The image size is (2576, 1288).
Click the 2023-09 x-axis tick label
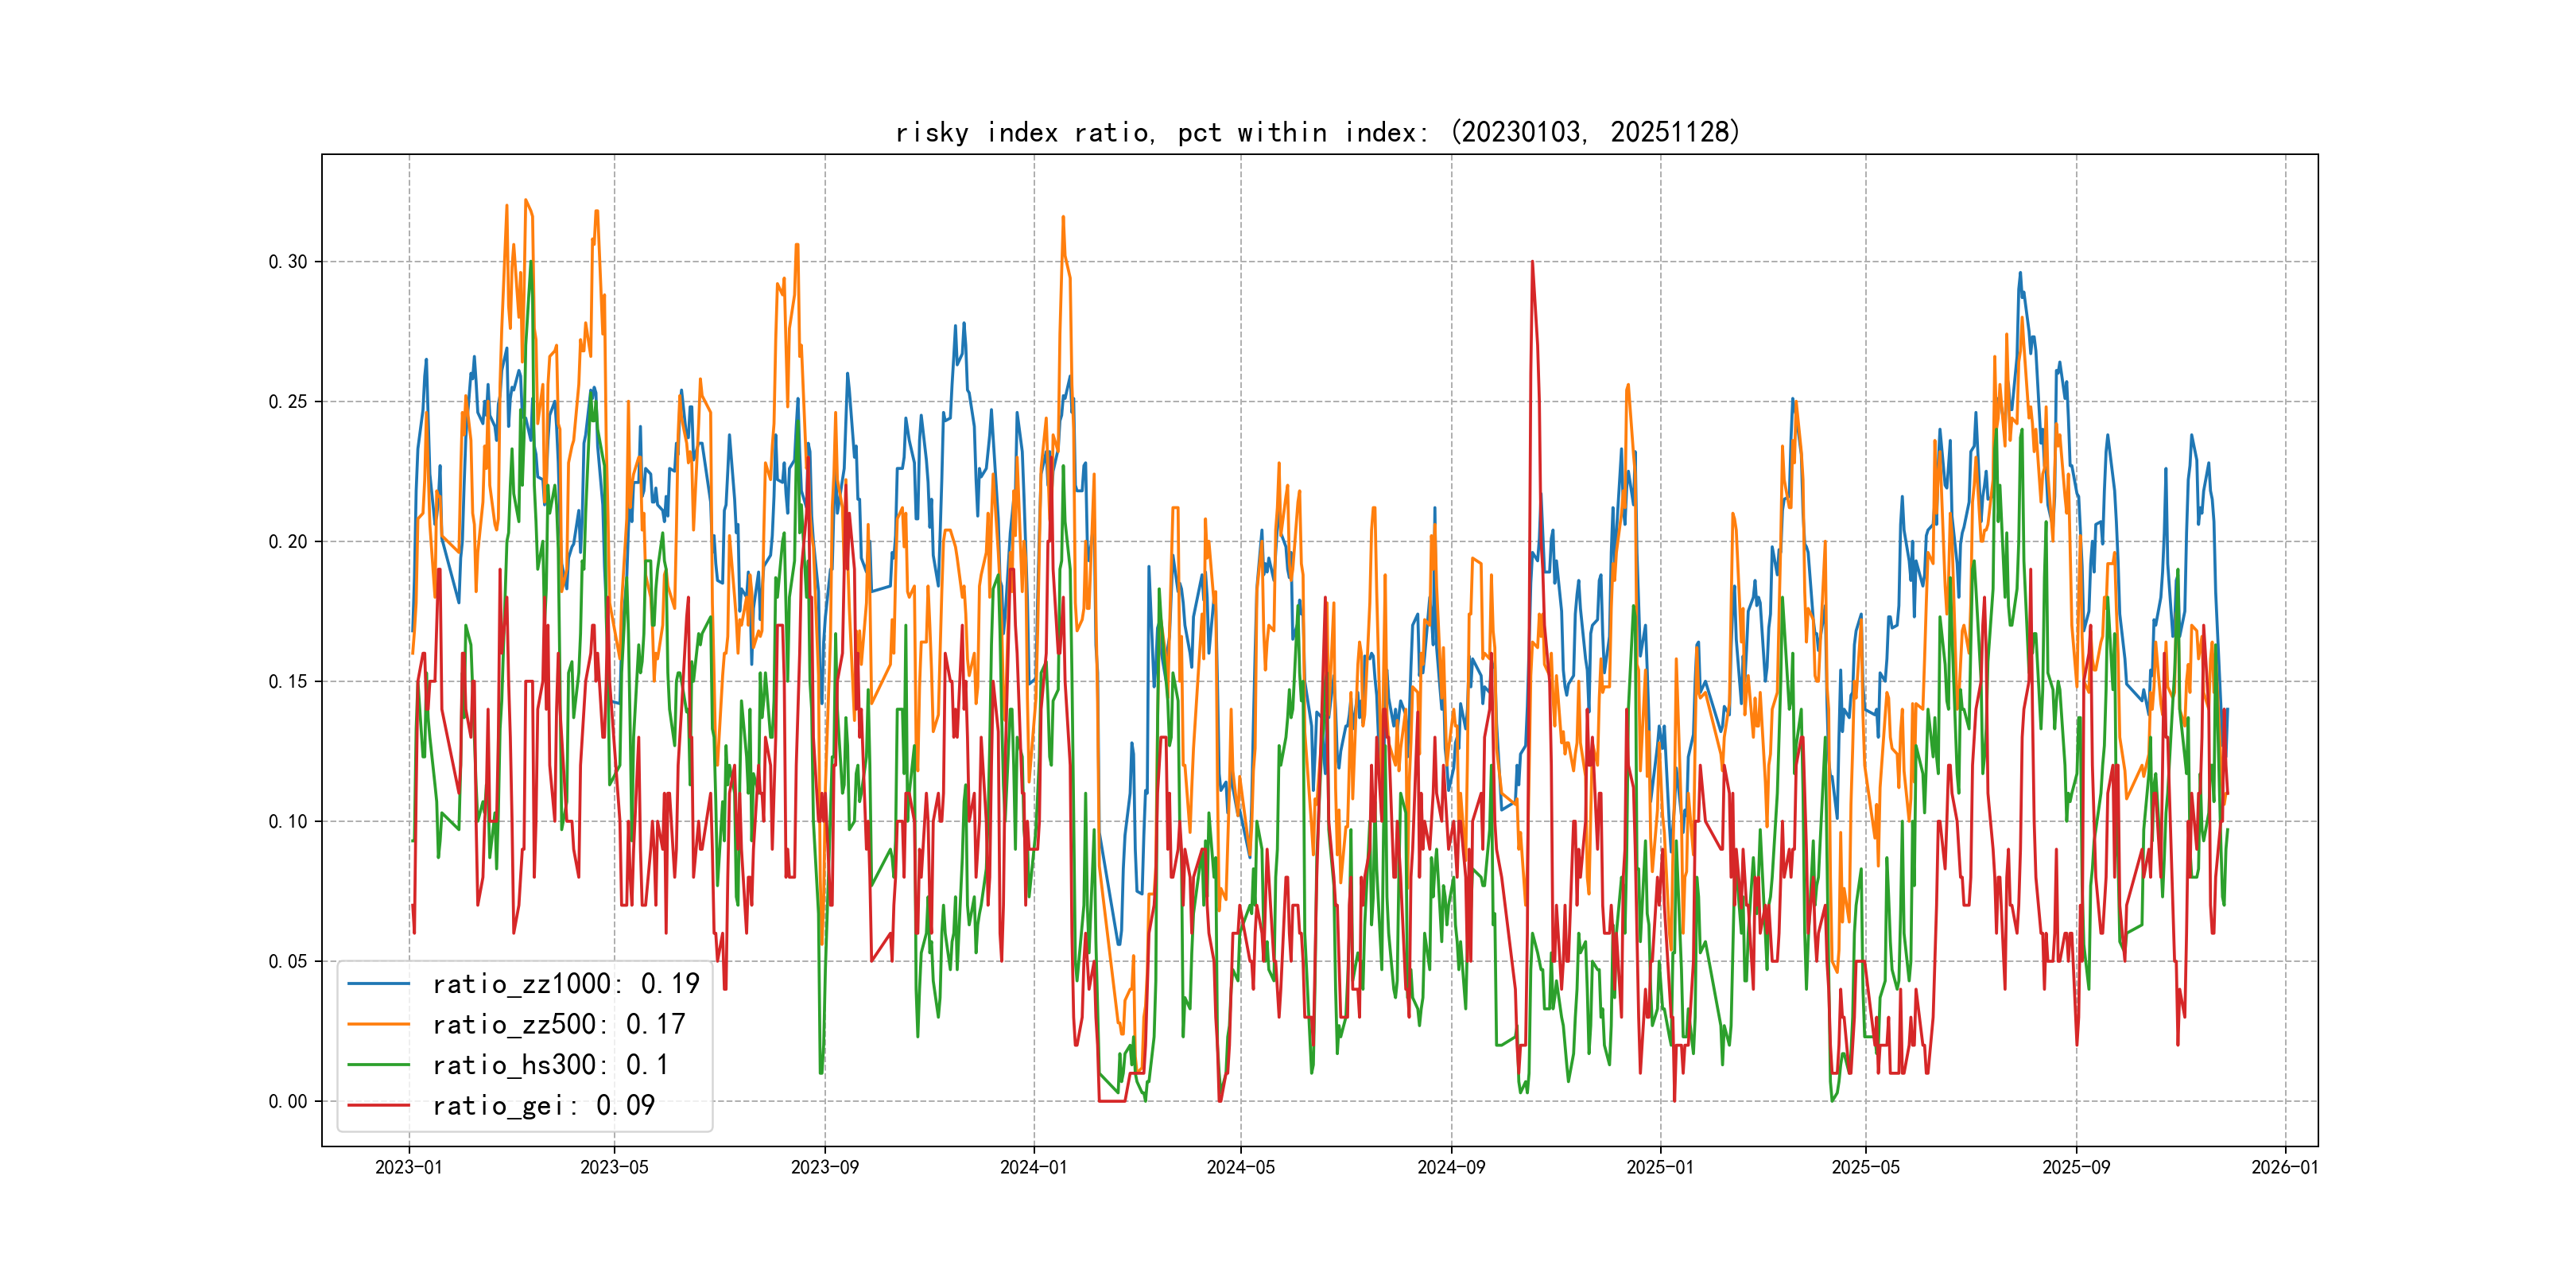pos(824,1167)
